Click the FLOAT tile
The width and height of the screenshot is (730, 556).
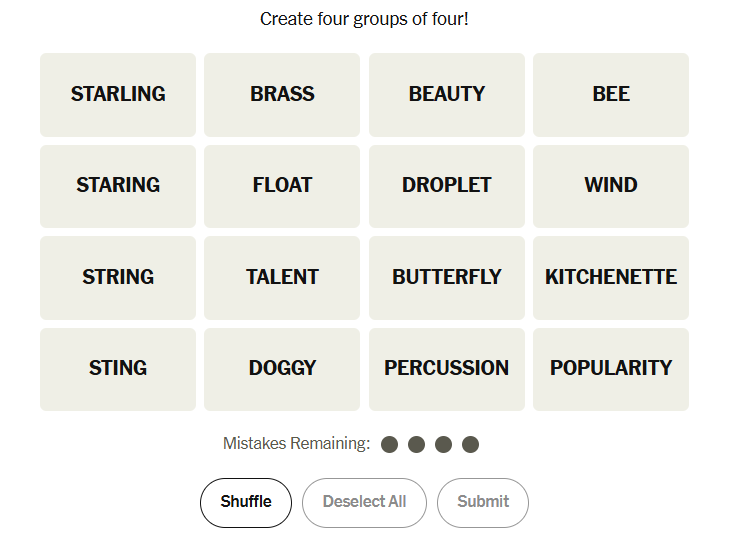pos(282,186)
